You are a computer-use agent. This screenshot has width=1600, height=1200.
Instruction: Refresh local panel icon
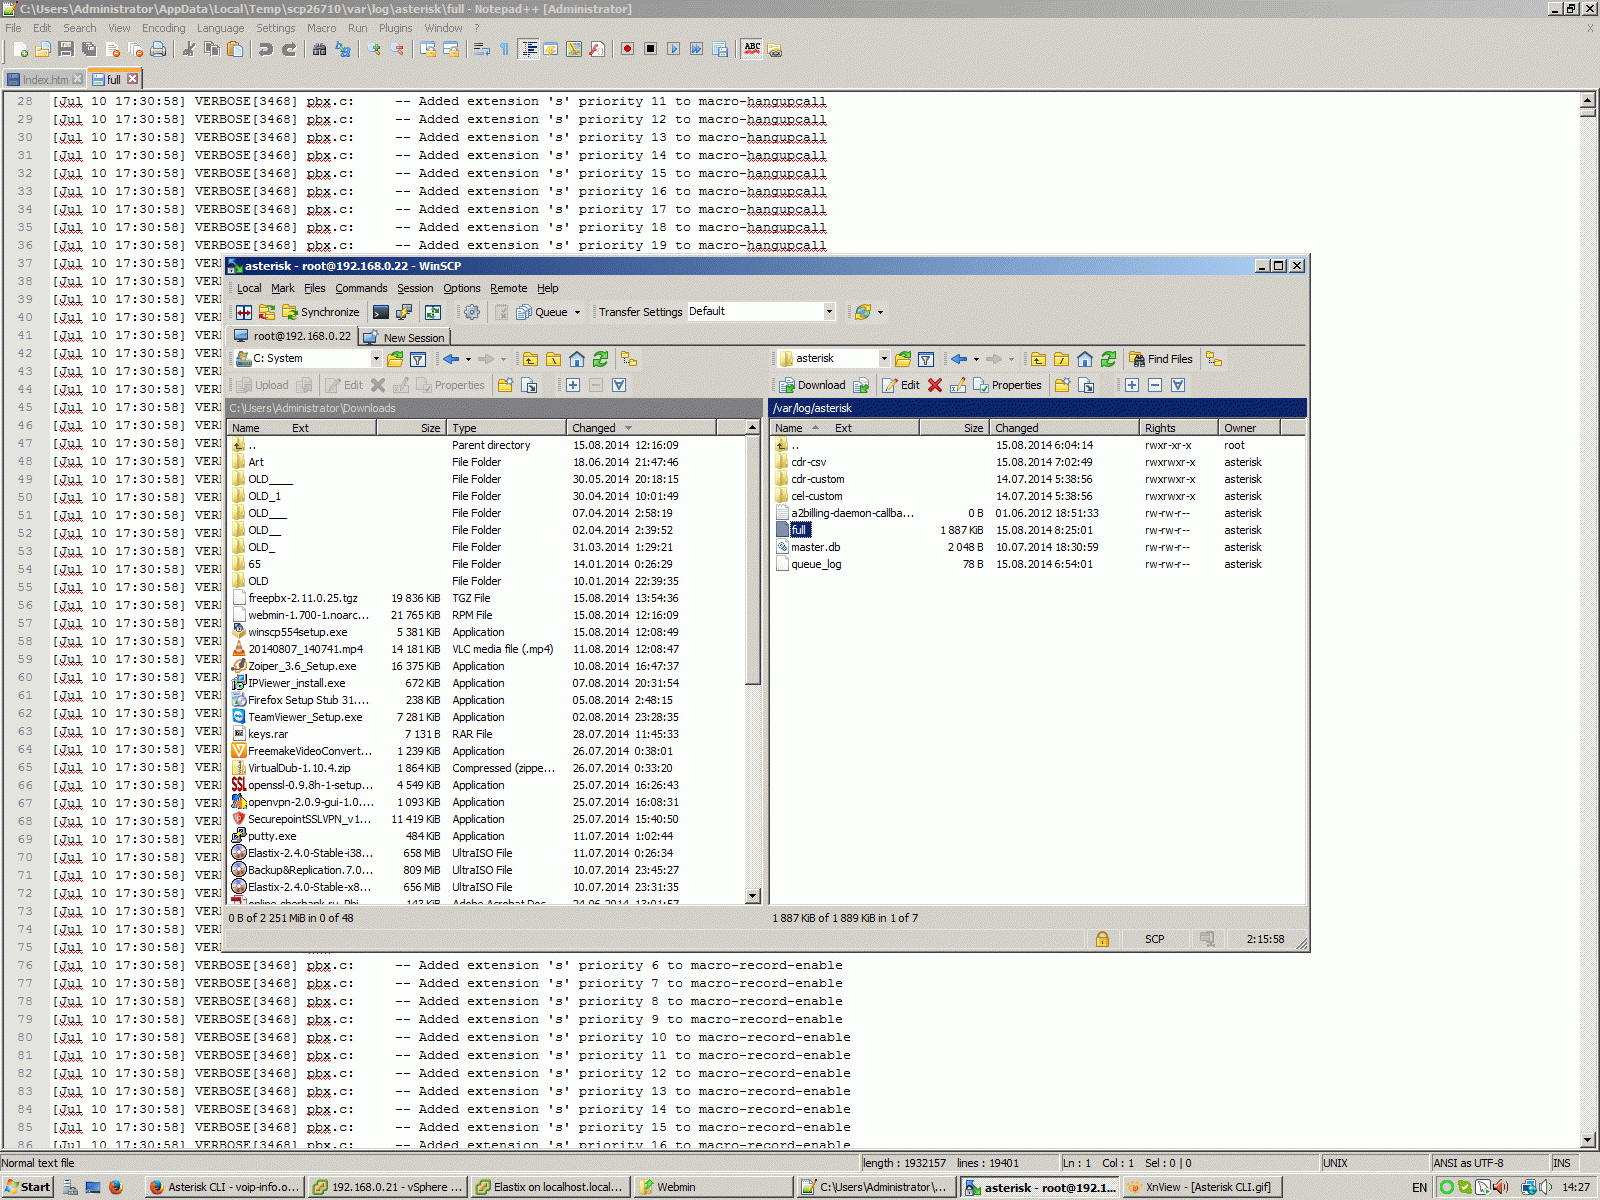600,359
